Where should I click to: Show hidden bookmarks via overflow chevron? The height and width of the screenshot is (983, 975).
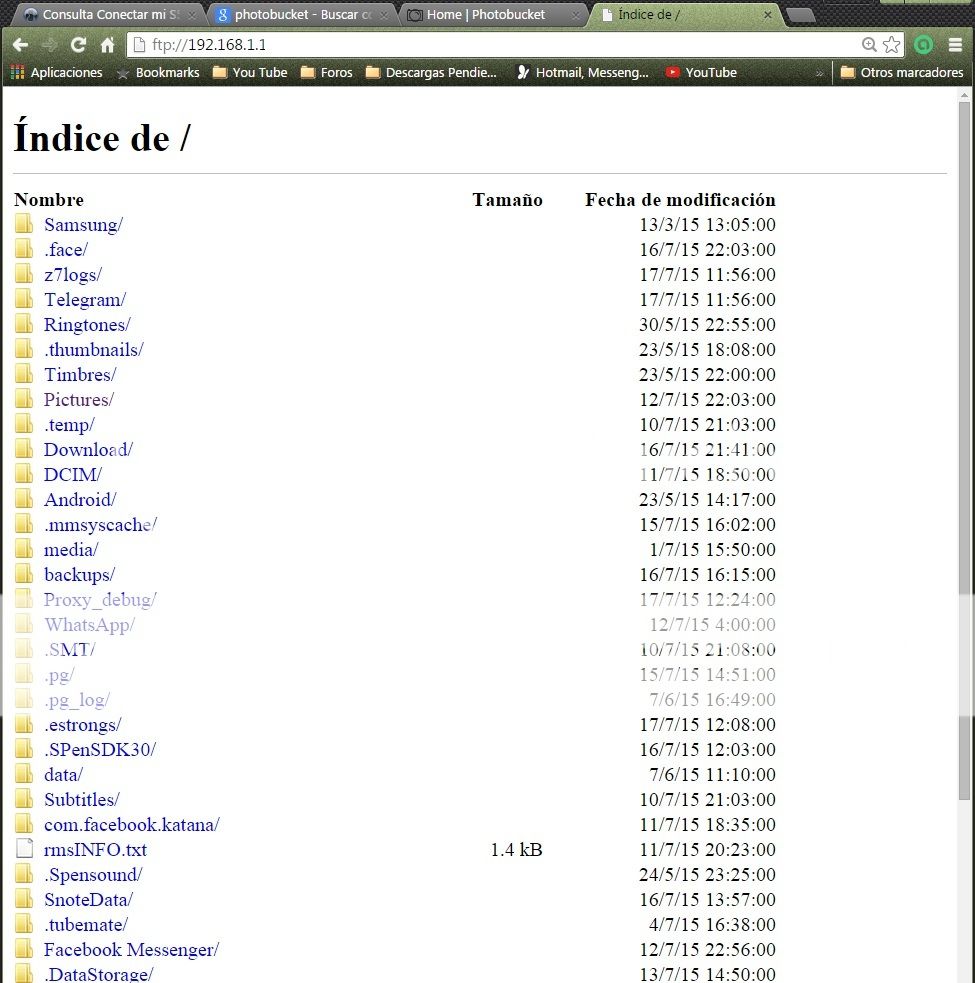(820, 72)
